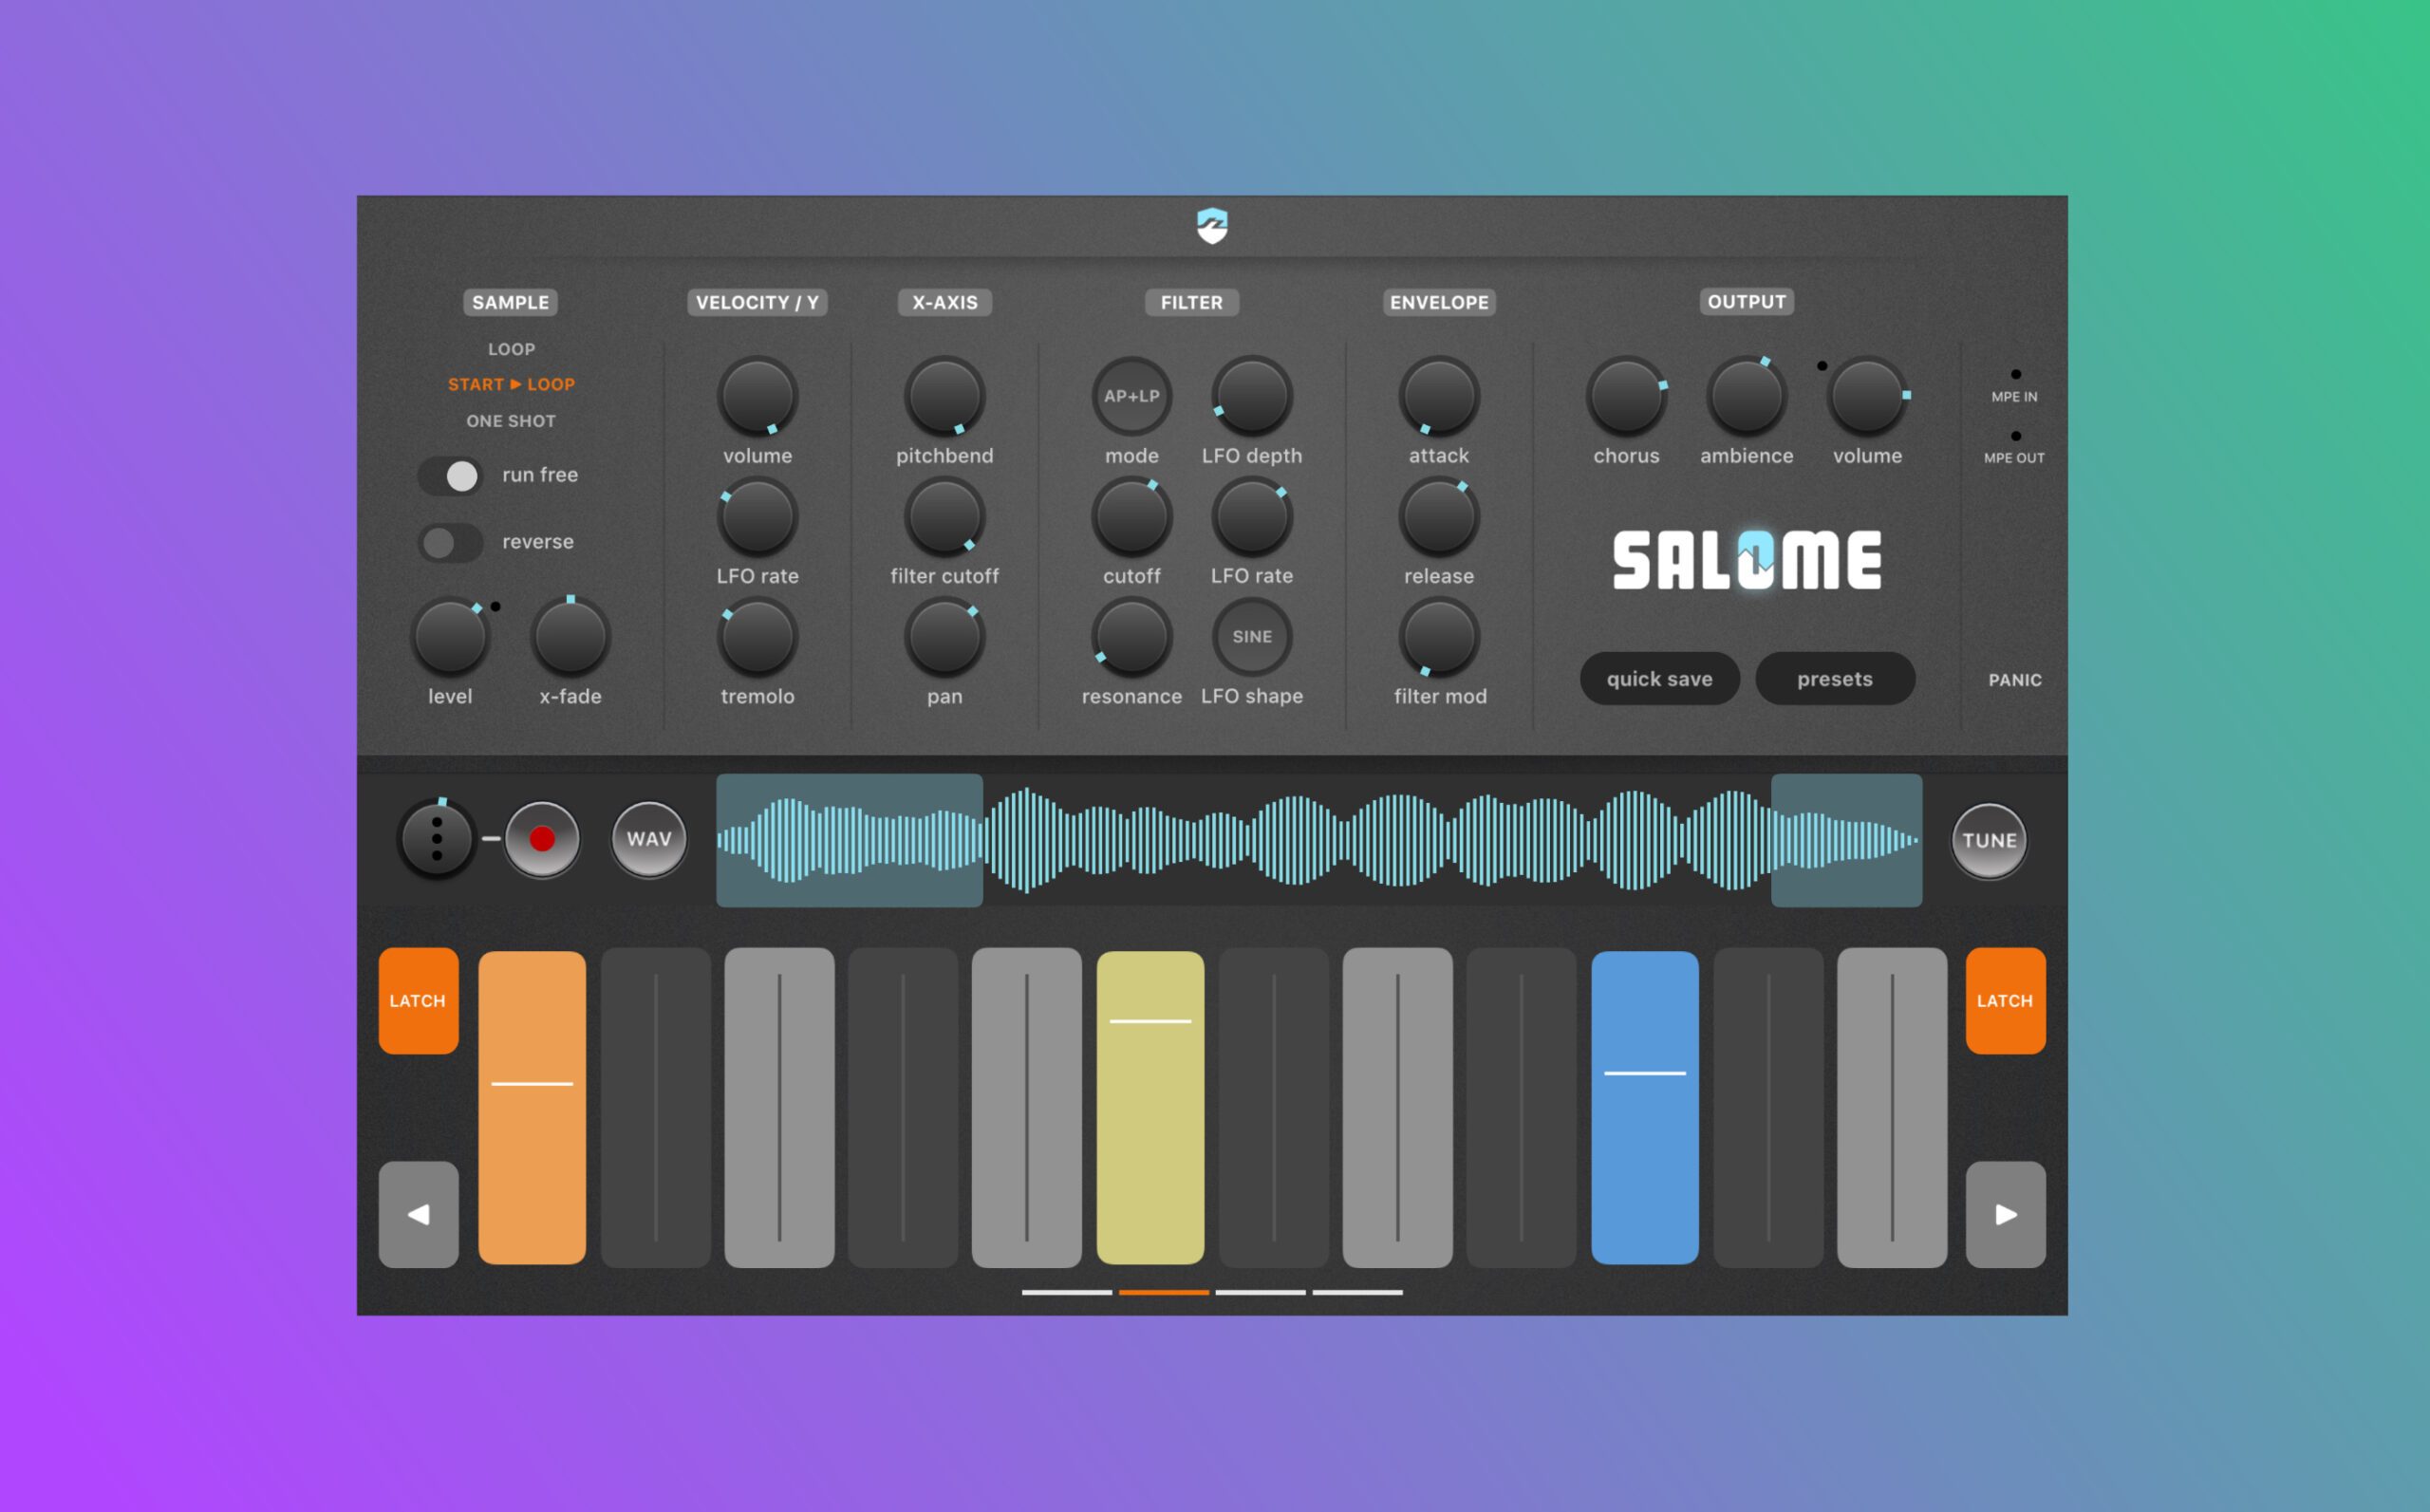Image resolution: width=2430 pixels, height=1512 pixels.
Task: Click the WAV import button
Action: pyautogui.click(x=649, y=839)
